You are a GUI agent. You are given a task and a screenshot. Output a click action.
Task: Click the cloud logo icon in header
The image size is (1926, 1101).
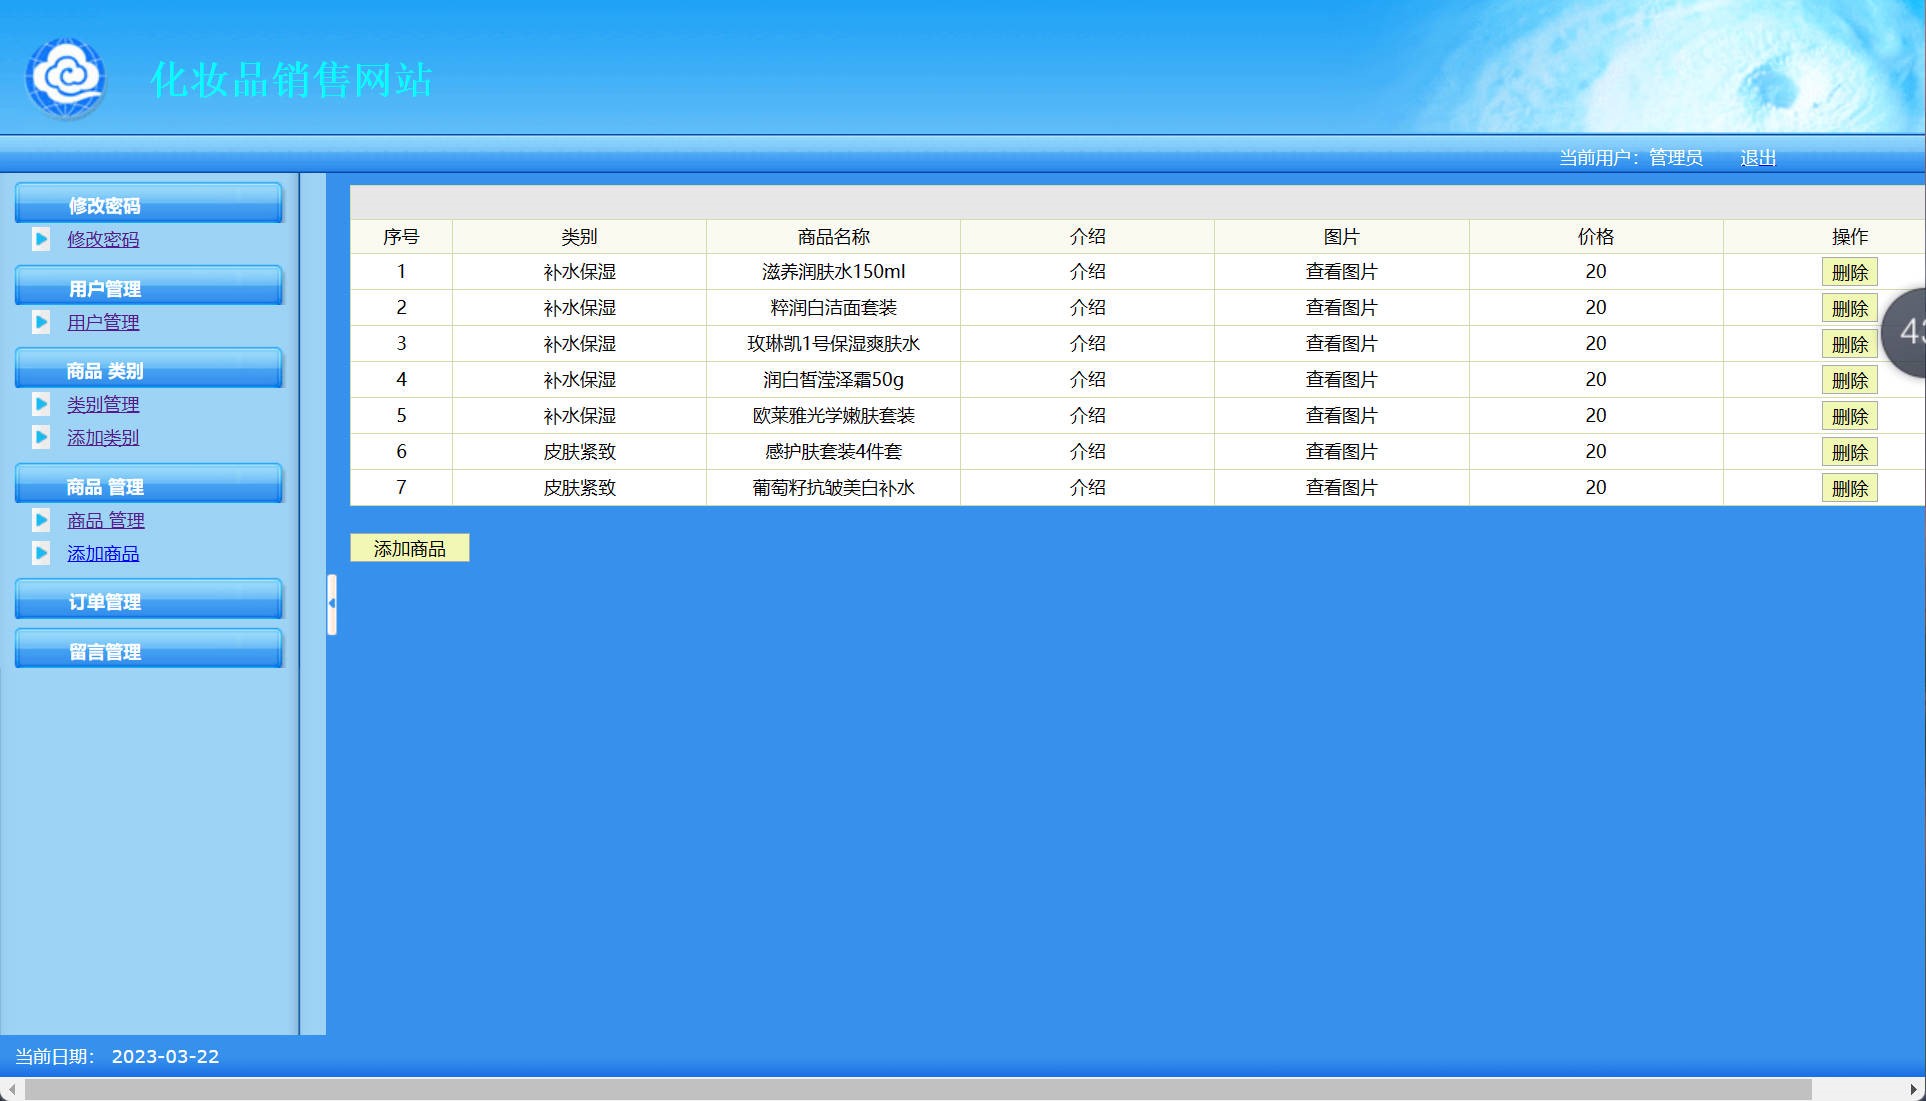coord(66,77)
